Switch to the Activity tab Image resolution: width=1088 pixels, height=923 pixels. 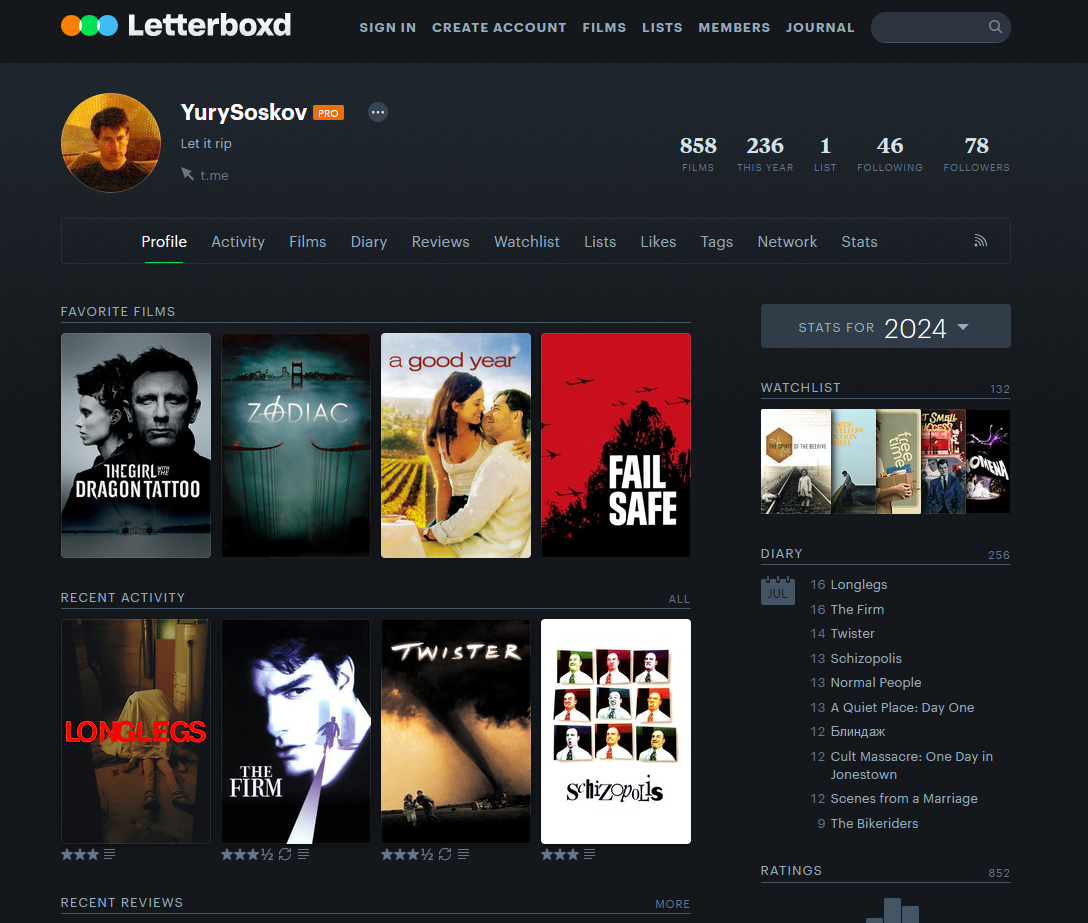[238, 242]
